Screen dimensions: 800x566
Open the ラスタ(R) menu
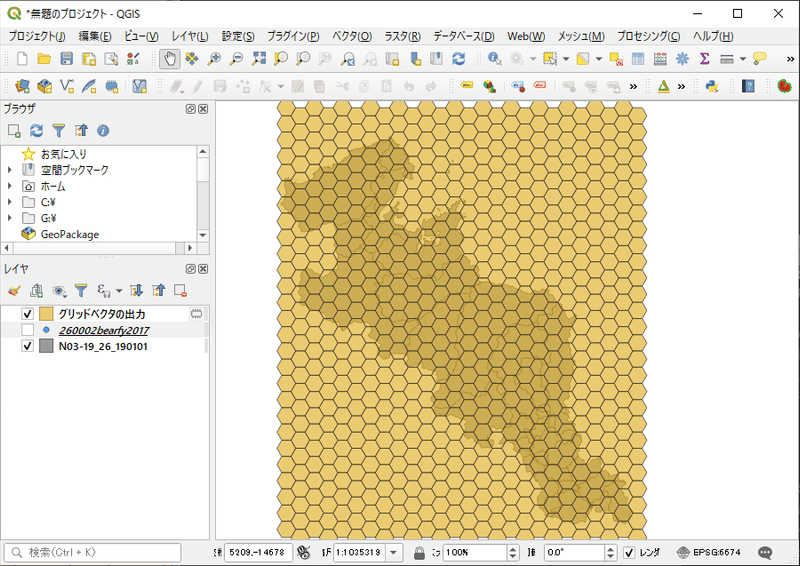point(403,36)
